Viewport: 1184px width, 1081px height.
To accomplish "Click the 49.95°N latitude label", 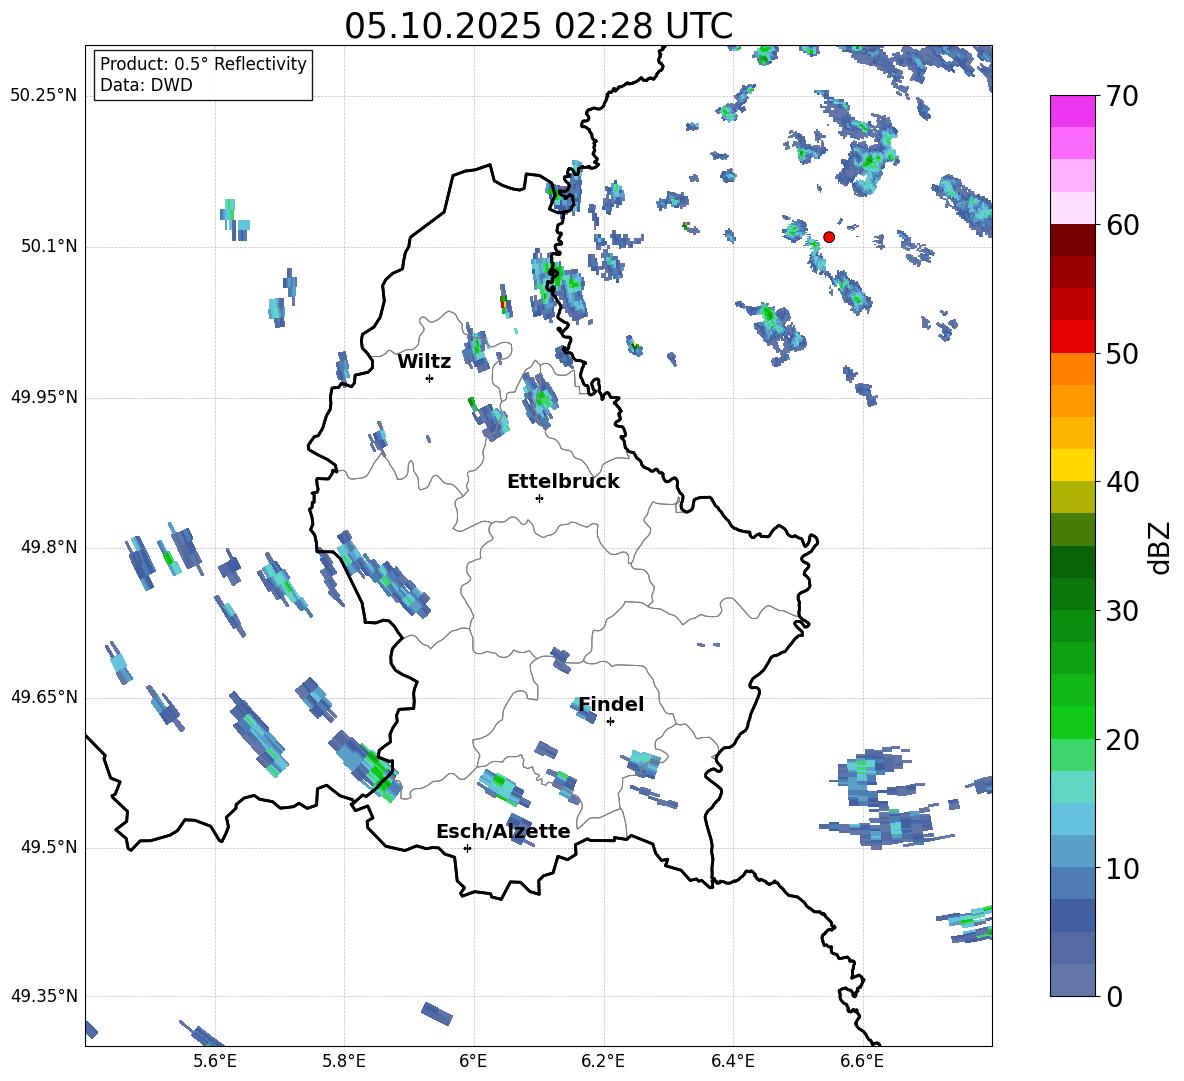I will point(43,397).
